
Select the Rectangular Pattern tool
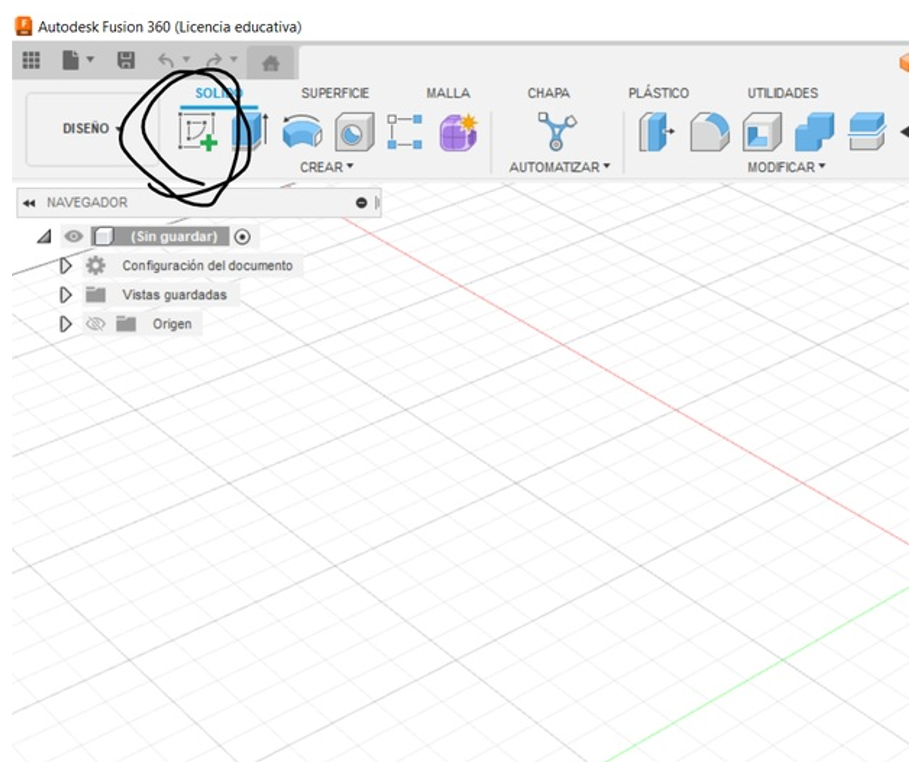coord(405,132)
